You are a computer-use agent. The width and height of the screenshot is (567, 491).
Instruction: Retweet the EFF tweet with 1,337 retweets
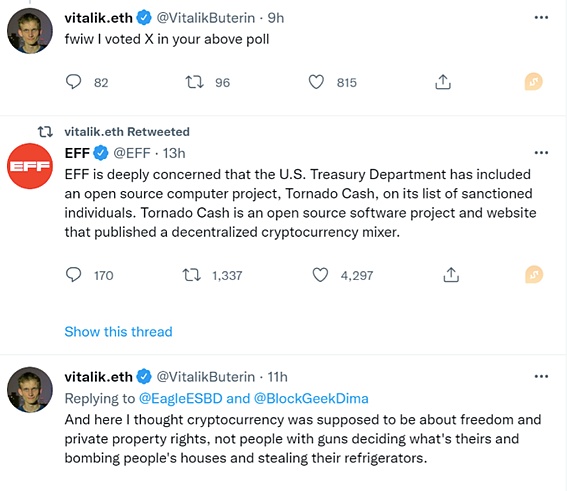pos(192,275)
